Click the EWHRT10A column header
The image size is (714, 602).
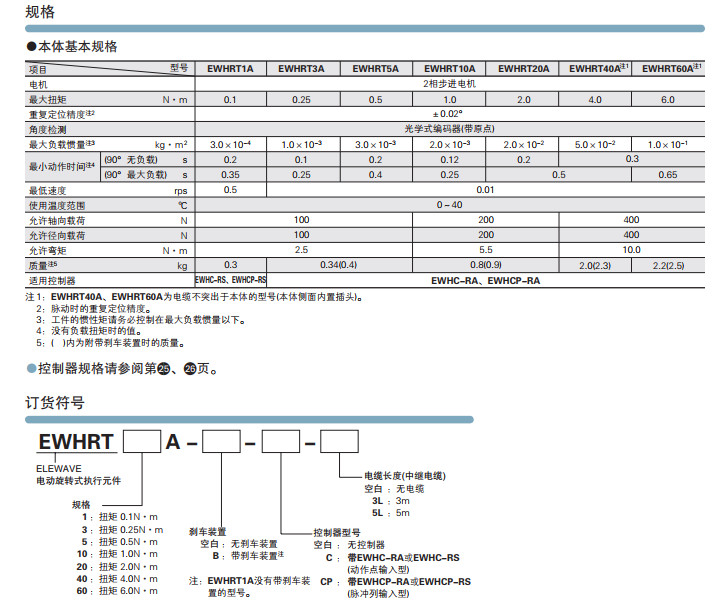coord(448,69)
